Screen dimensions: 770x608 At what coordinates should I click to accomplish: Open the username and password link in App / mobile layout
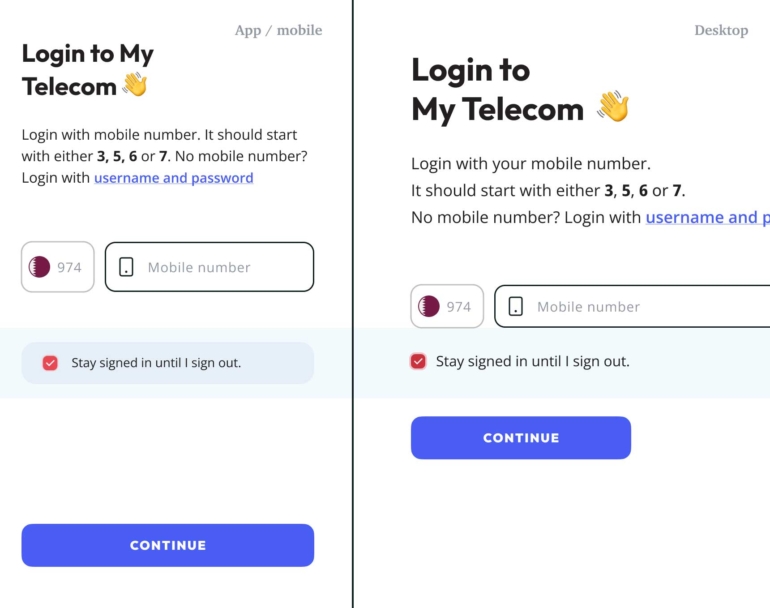point(173,178)
